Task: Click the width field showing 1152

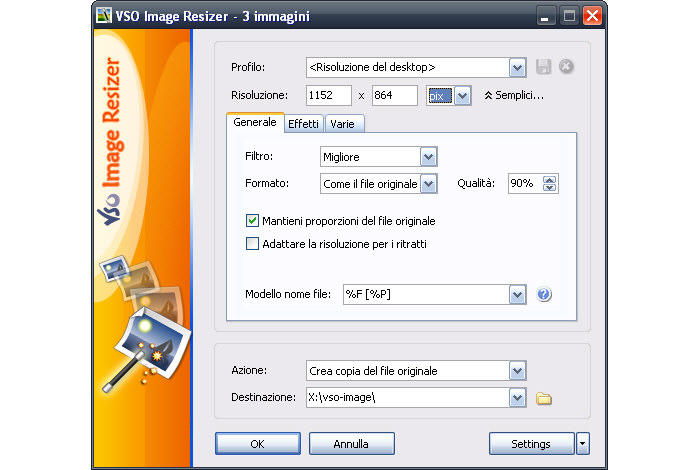Action: [x=329, y=96]
